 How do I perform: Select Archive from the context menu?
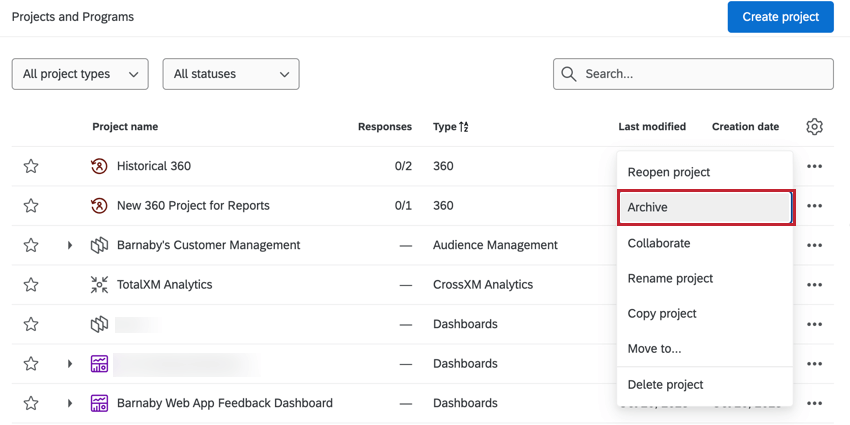pos(705,207)
